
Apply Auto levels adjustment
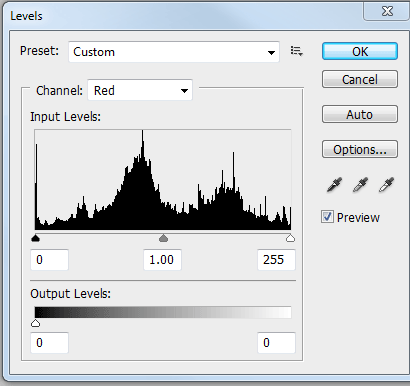coord(360,114)
